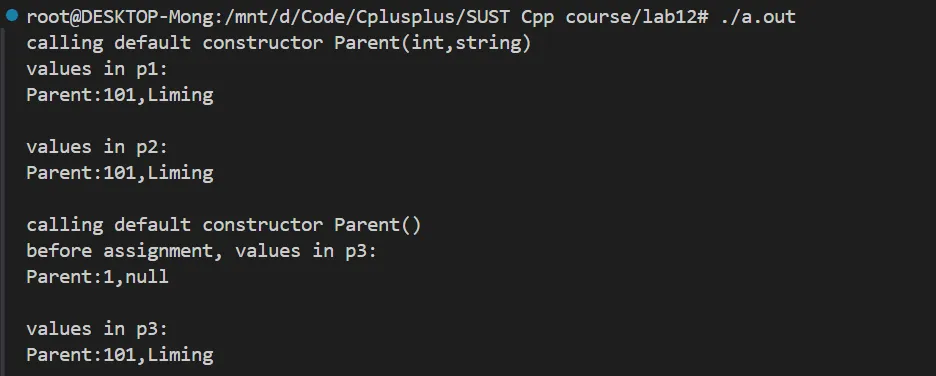This screenshot has width=936, height=376.
Task: Click the 'values in p2:' output line
Action: pos(98,147)
